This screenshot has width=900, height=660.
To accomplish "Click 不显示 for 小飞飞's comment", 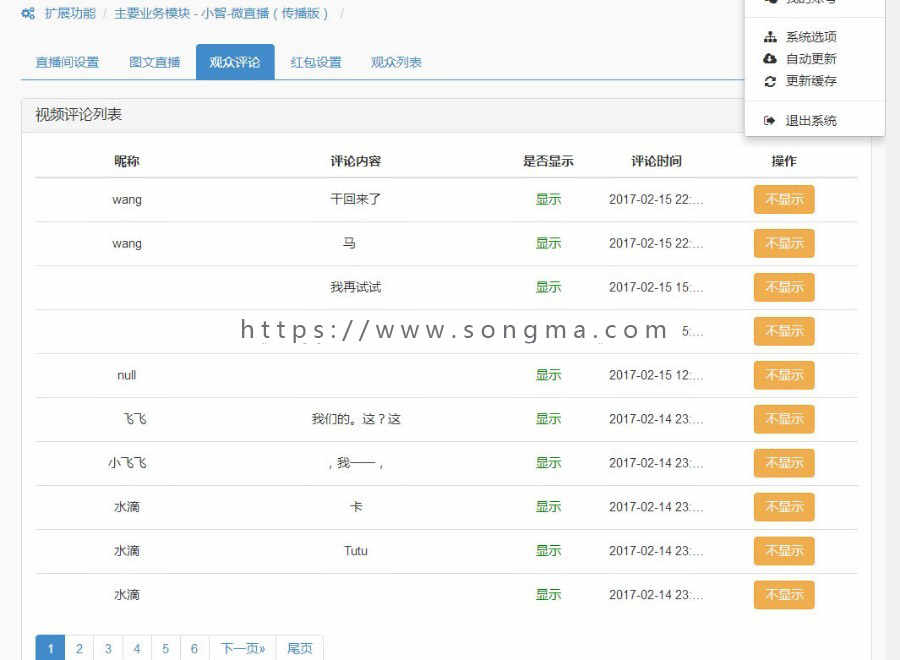I will (x=784, y=463).
